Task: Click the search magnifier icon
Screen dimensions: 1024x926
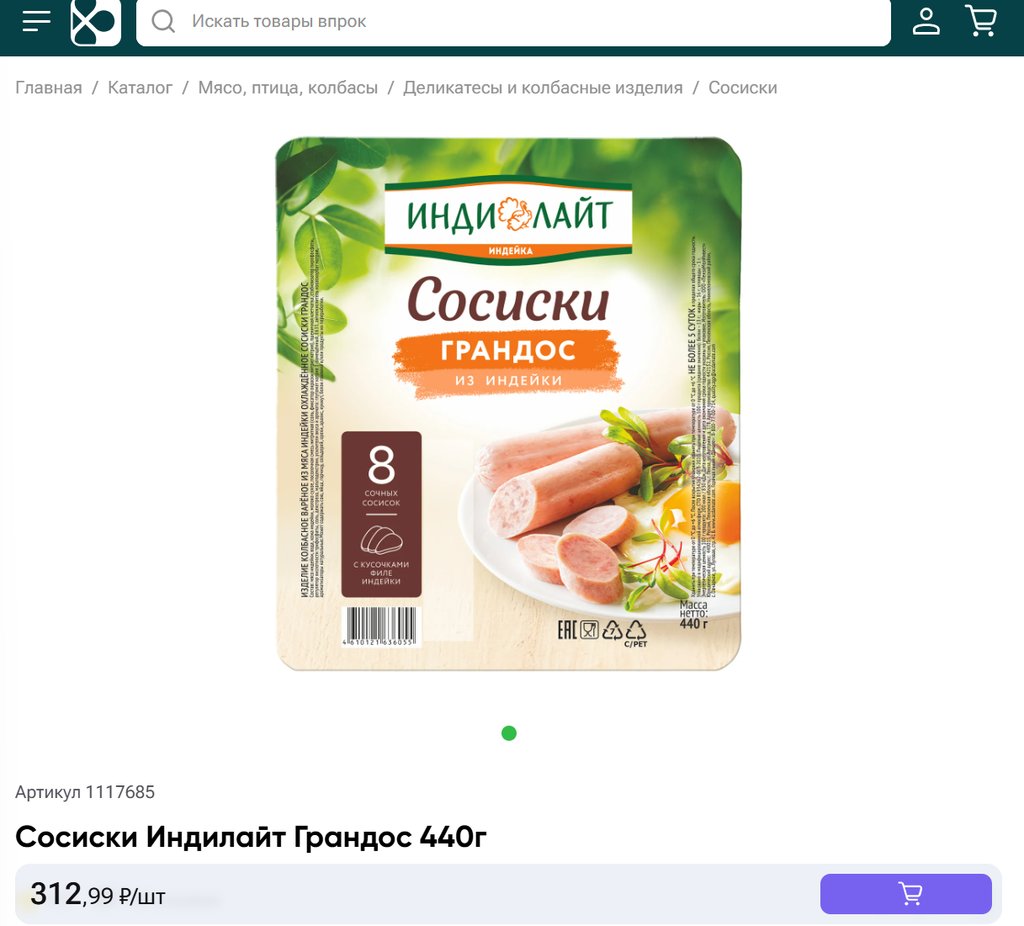Action: click(x=163, y=22)
